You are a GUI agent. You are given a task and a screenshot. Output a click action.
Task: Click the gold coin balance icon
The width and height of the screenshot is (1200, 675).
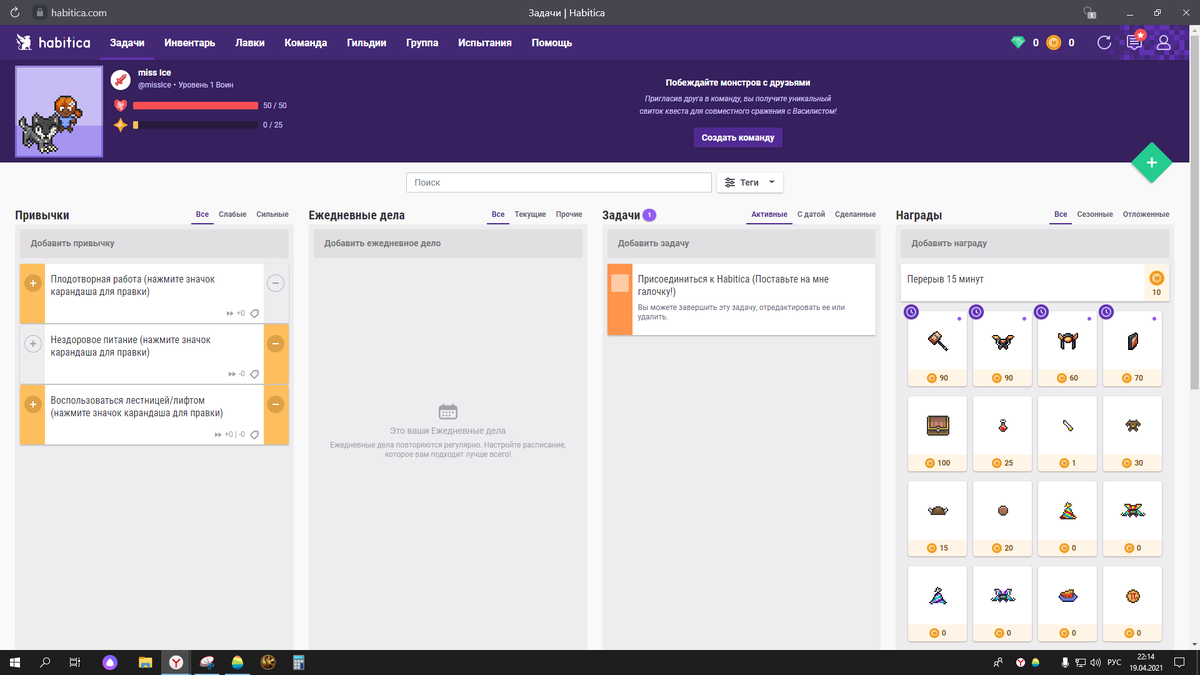(x=1052, y=43)
